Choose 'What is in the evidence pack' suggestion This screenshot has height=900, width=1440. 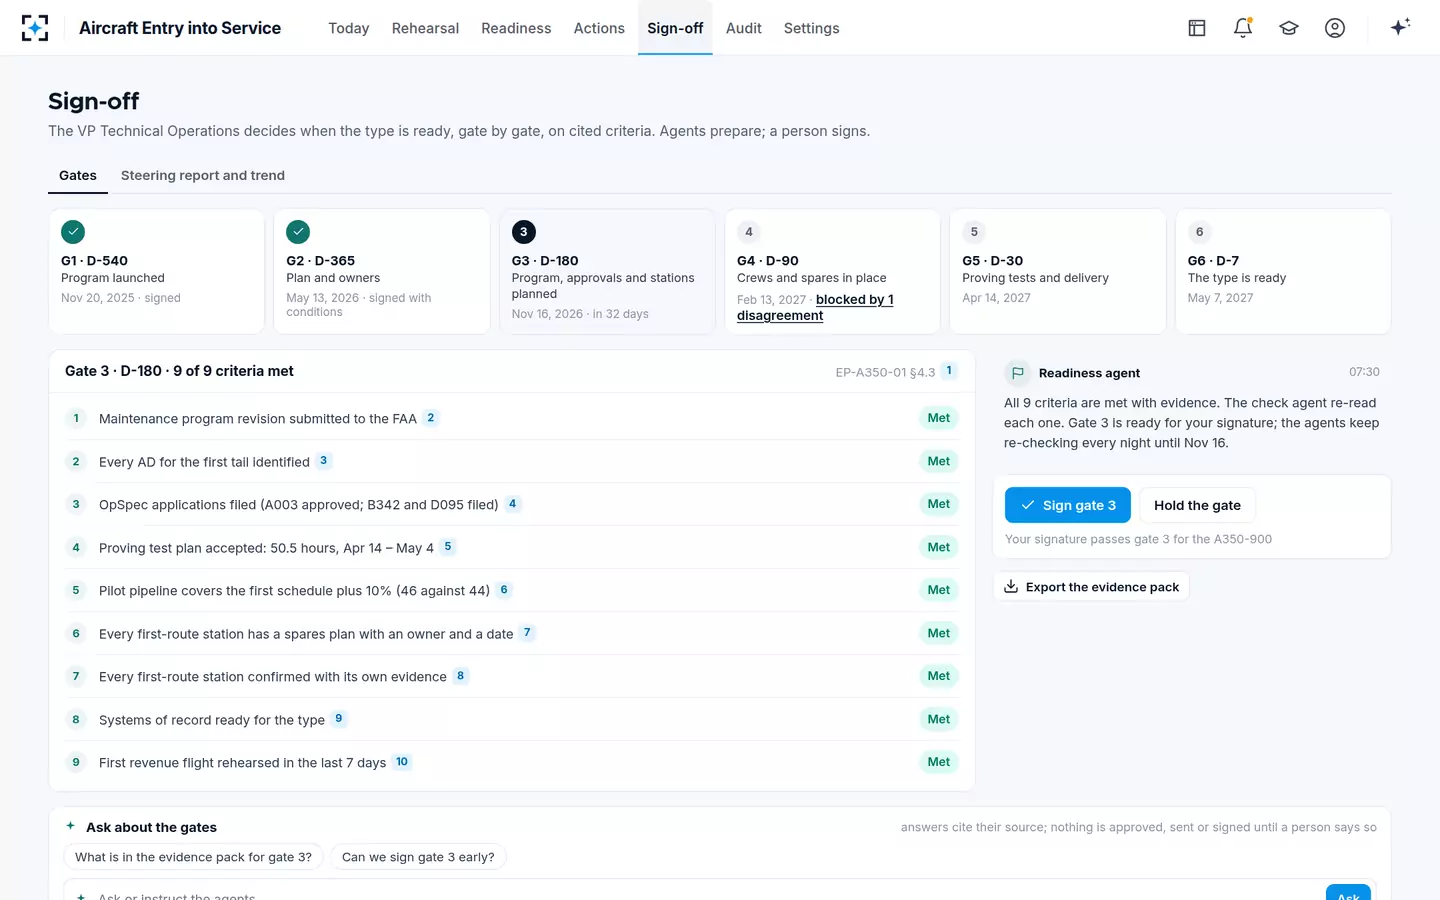pyautogui.click(x=194, y=857)
